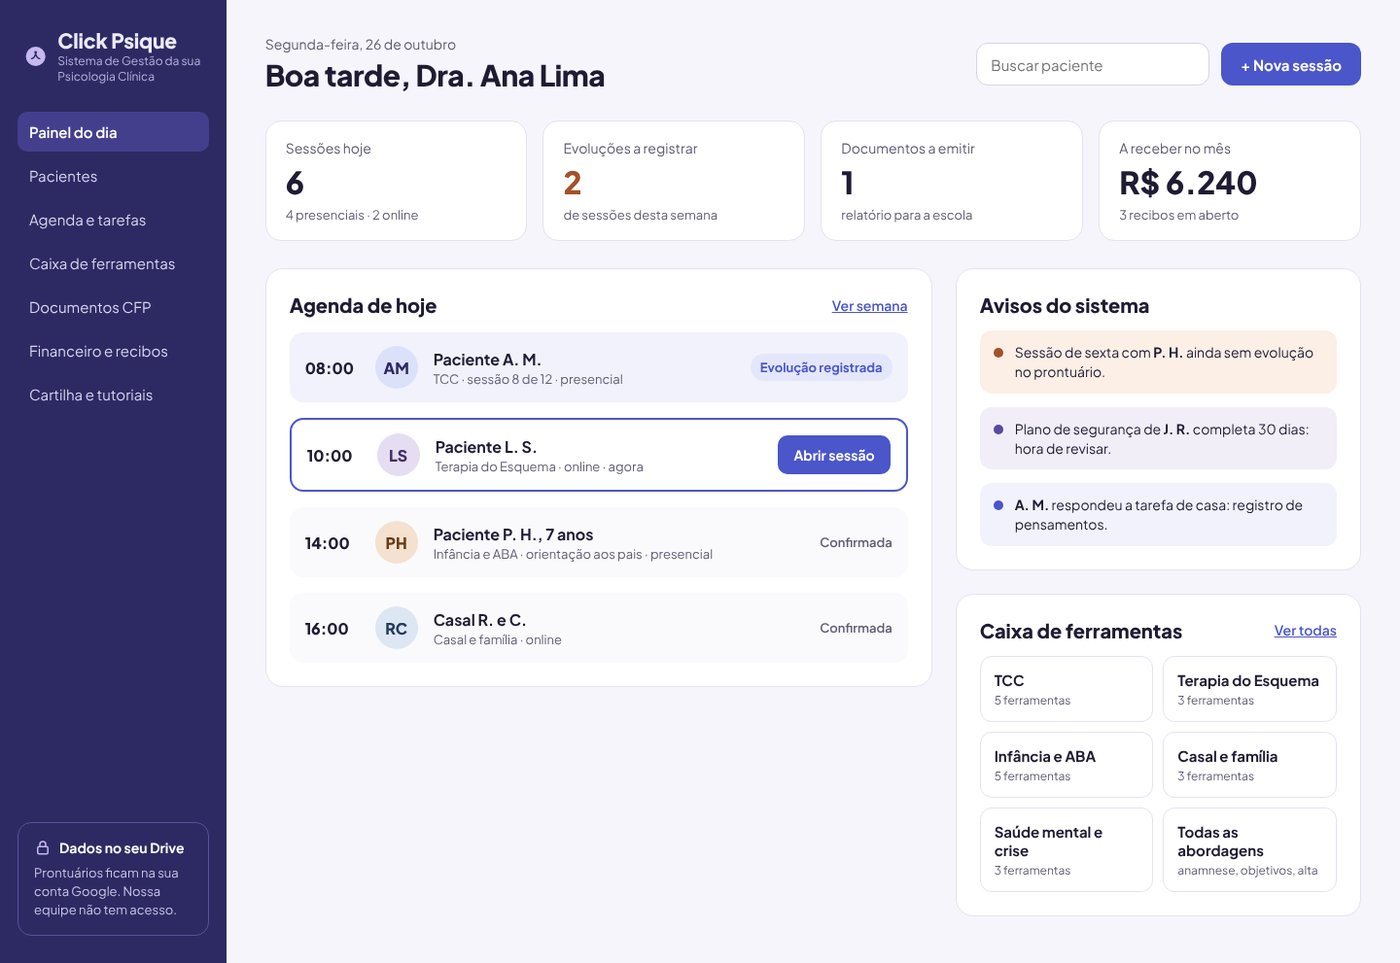Click the lock icon beside Dados no seu Drive
The image size is (1400, 963).
(43, 848)
